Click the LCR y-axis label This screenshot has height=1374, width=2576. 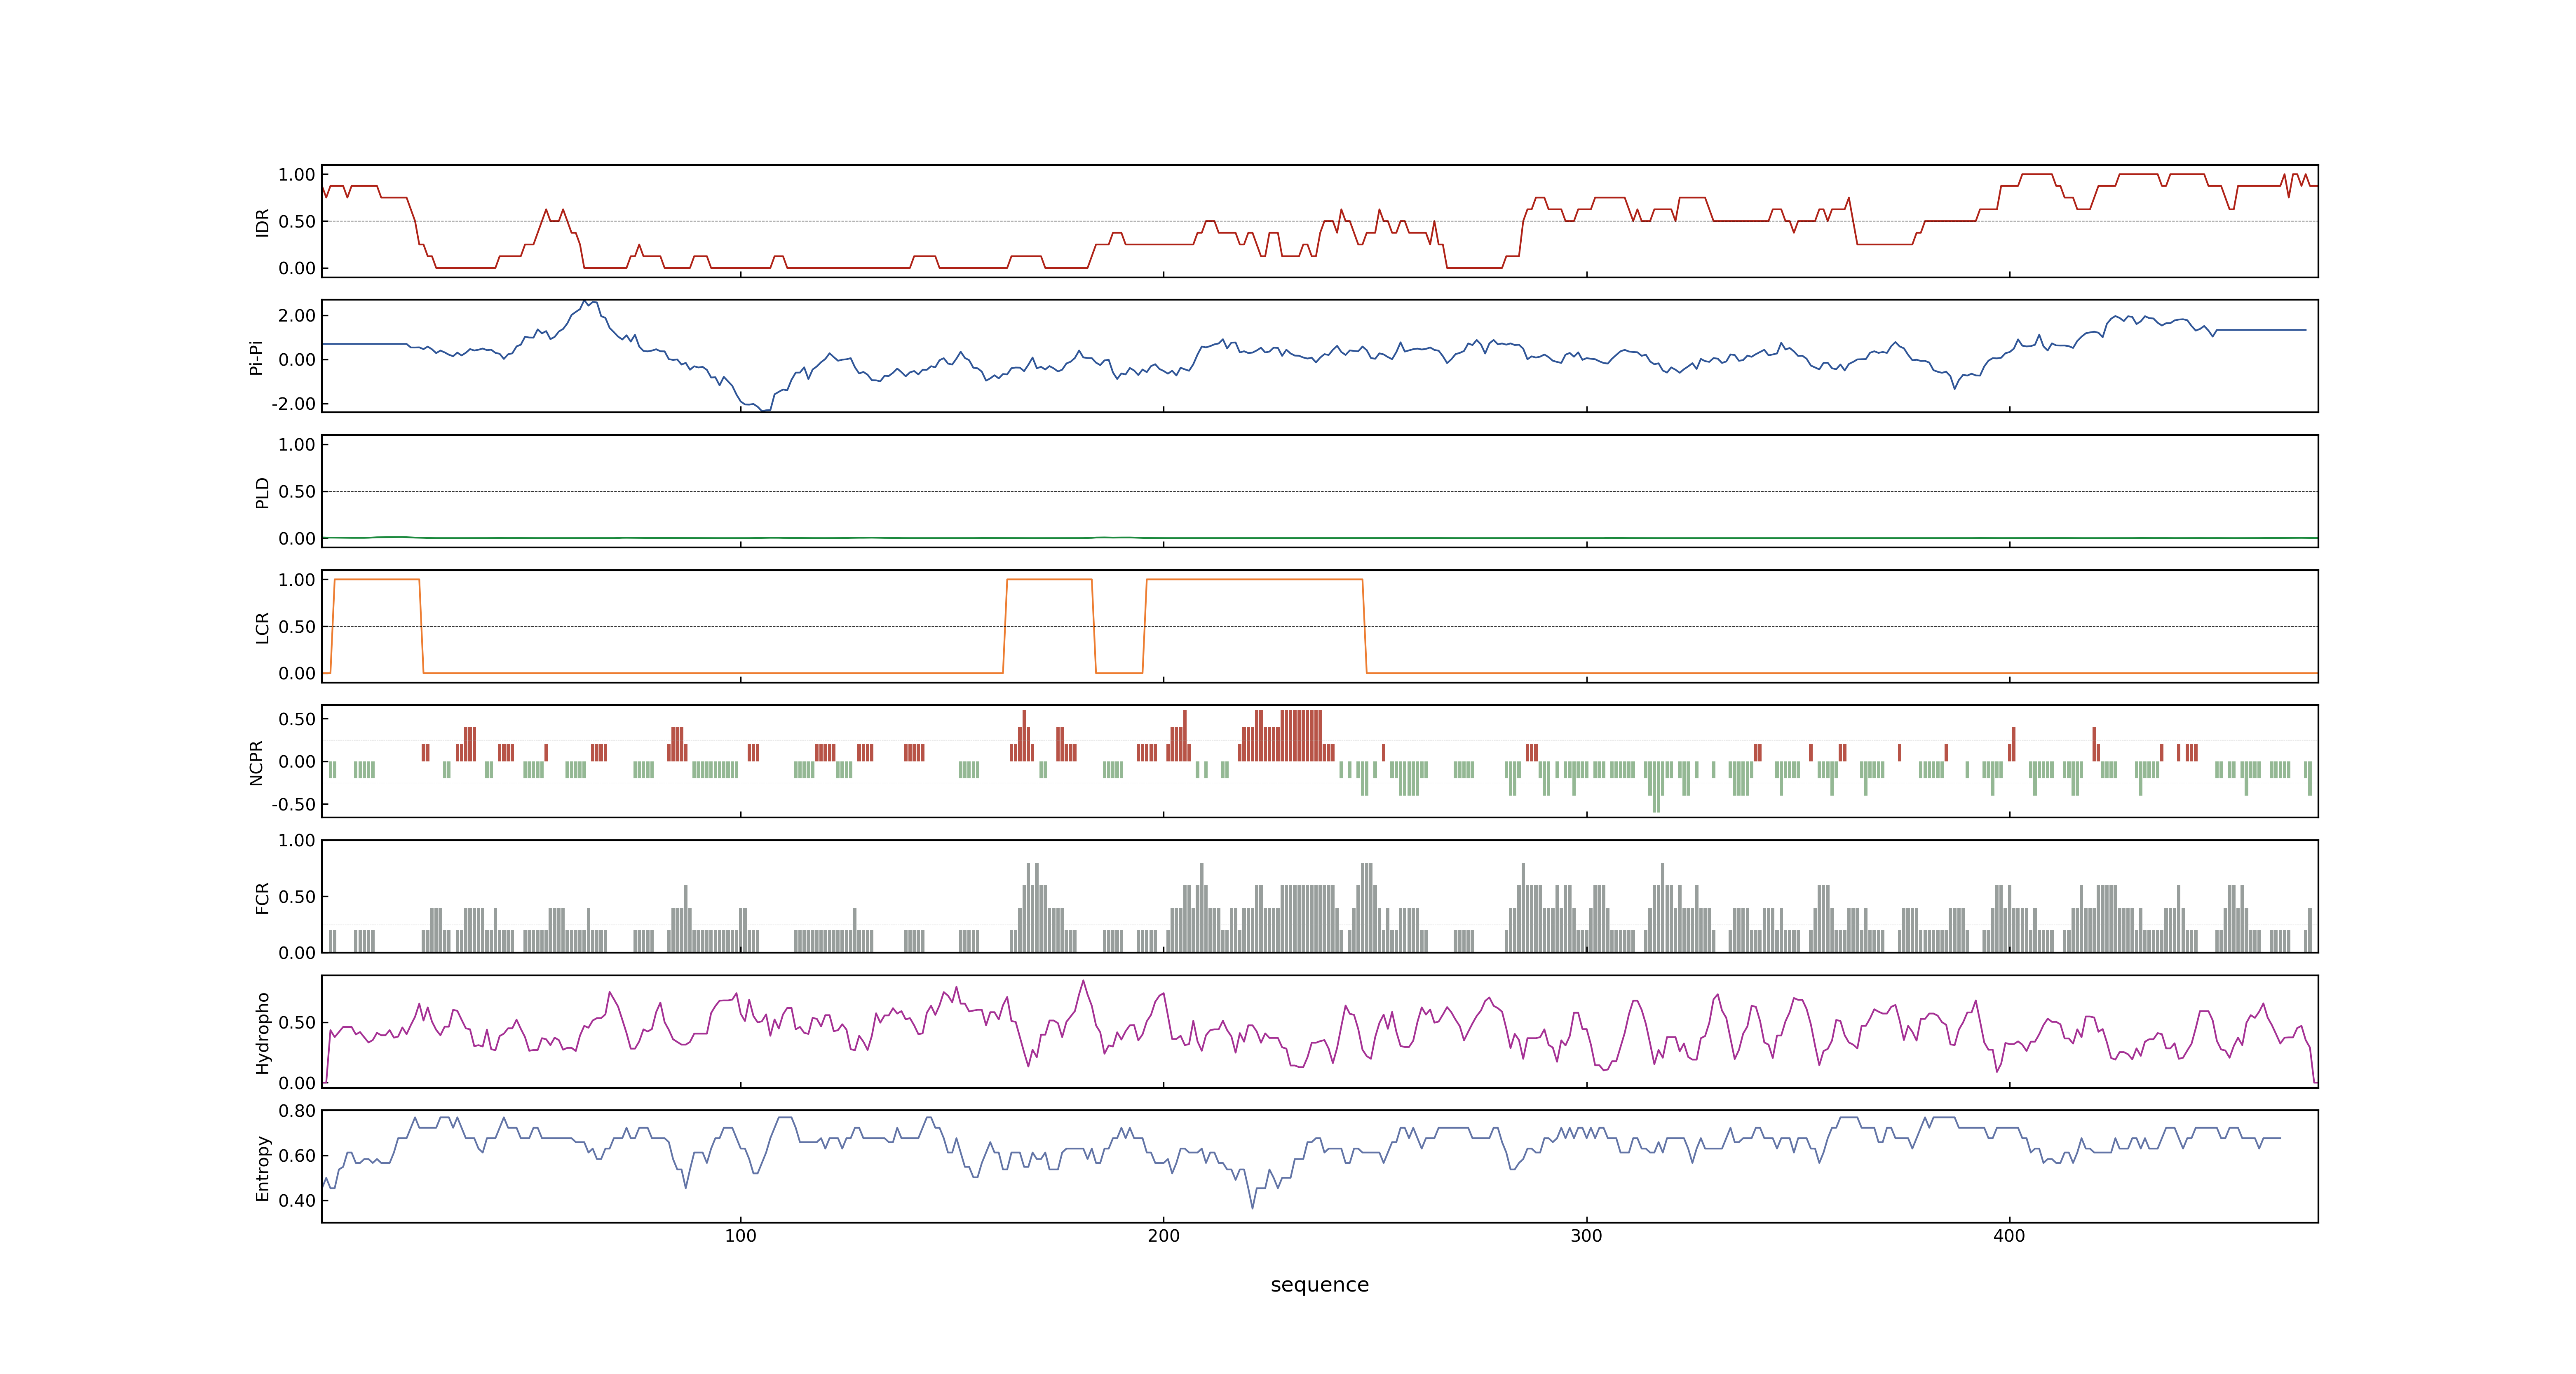263,628
